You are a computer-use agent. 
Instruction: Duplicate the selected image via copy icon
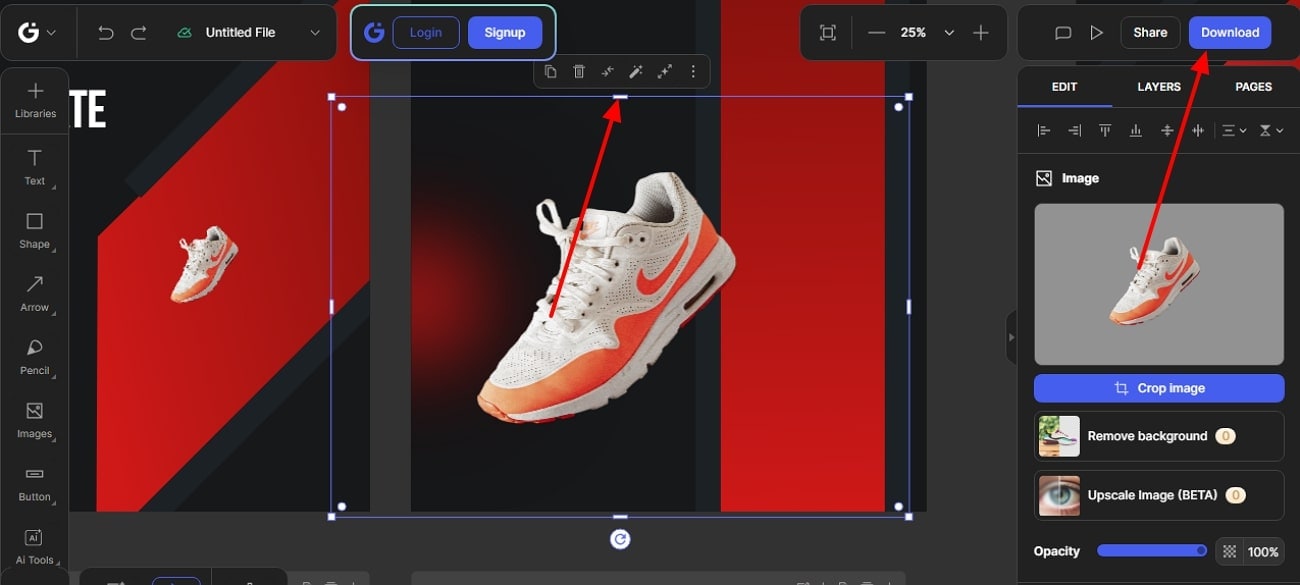[550, 71]
